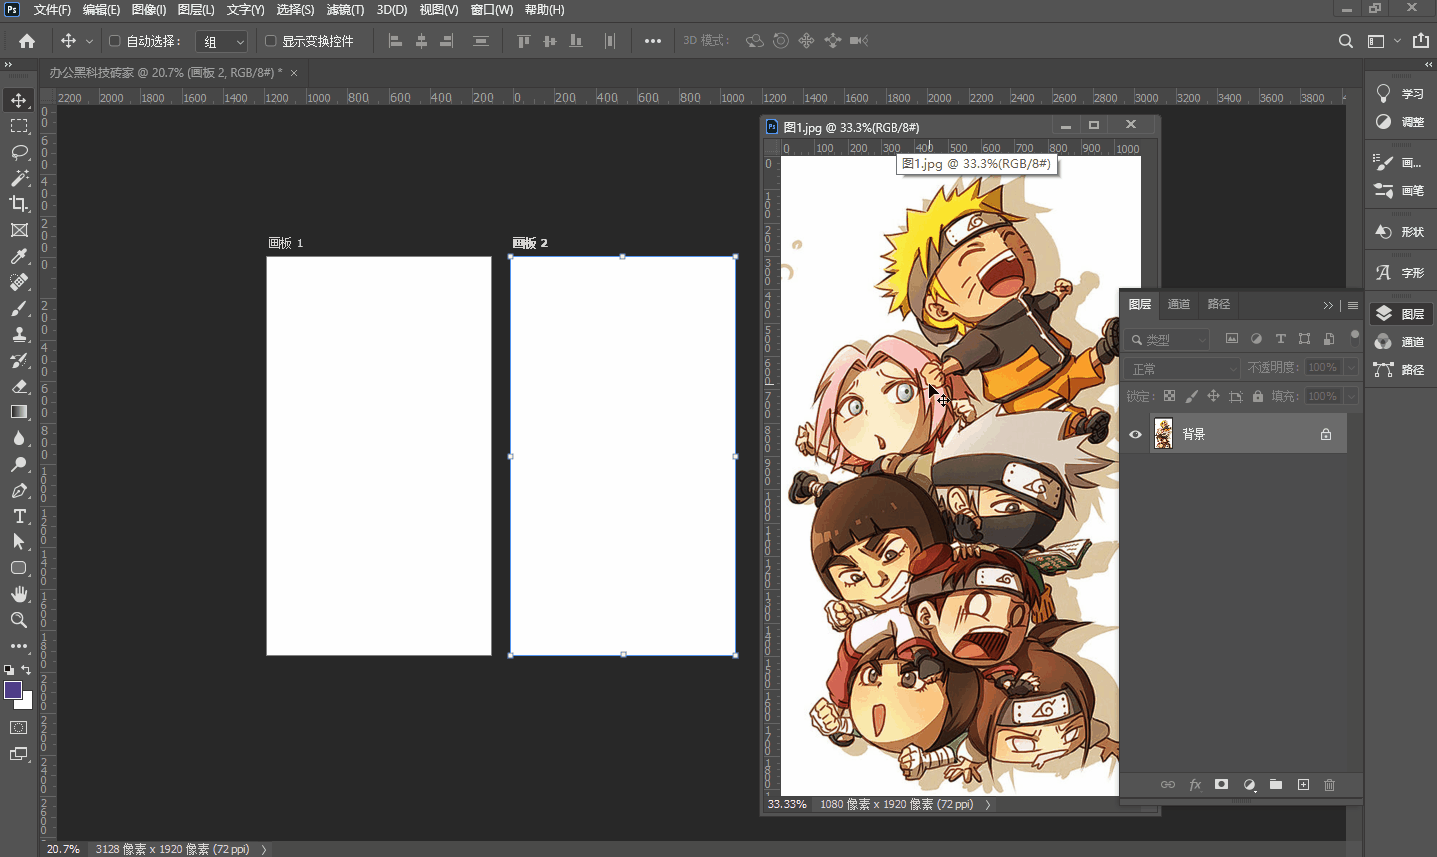The image size is (1437, 857).
Task: Select the Eraser tool
Action: click(19, 386)
